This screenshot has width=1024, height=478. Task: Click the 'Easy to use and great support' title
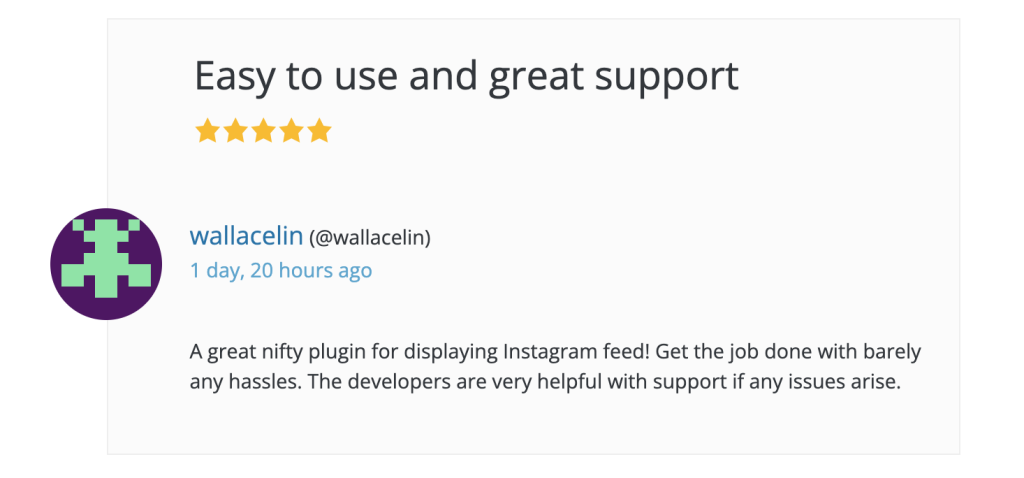[466, 76]
